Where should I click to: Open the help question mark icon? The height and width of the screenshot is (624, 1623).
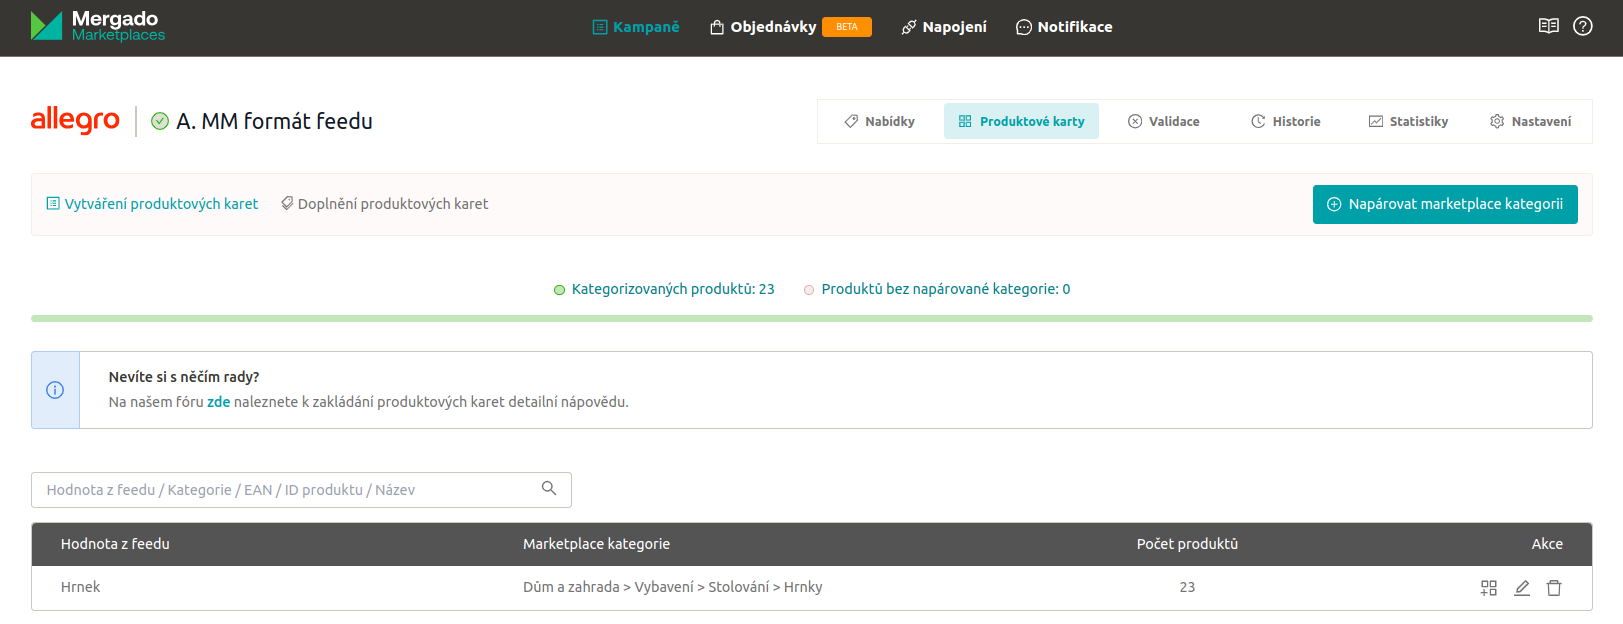click(1582, 26)
